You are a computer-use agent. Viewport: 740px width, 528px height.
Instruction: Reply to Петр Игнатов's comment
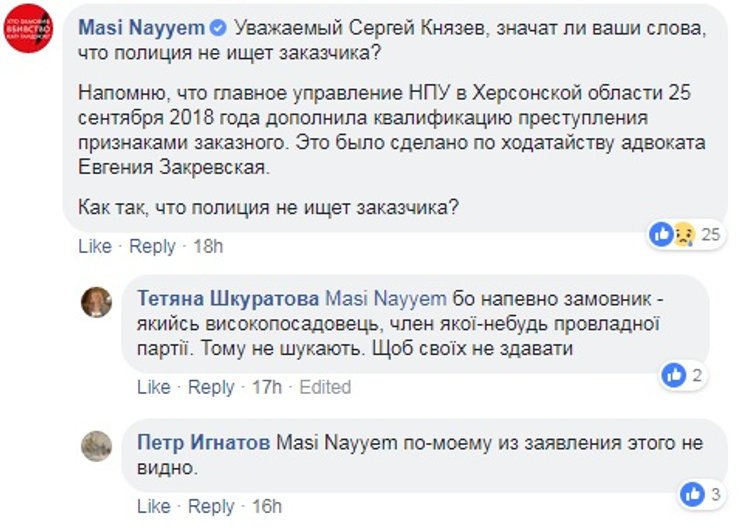tap(211, 506)
